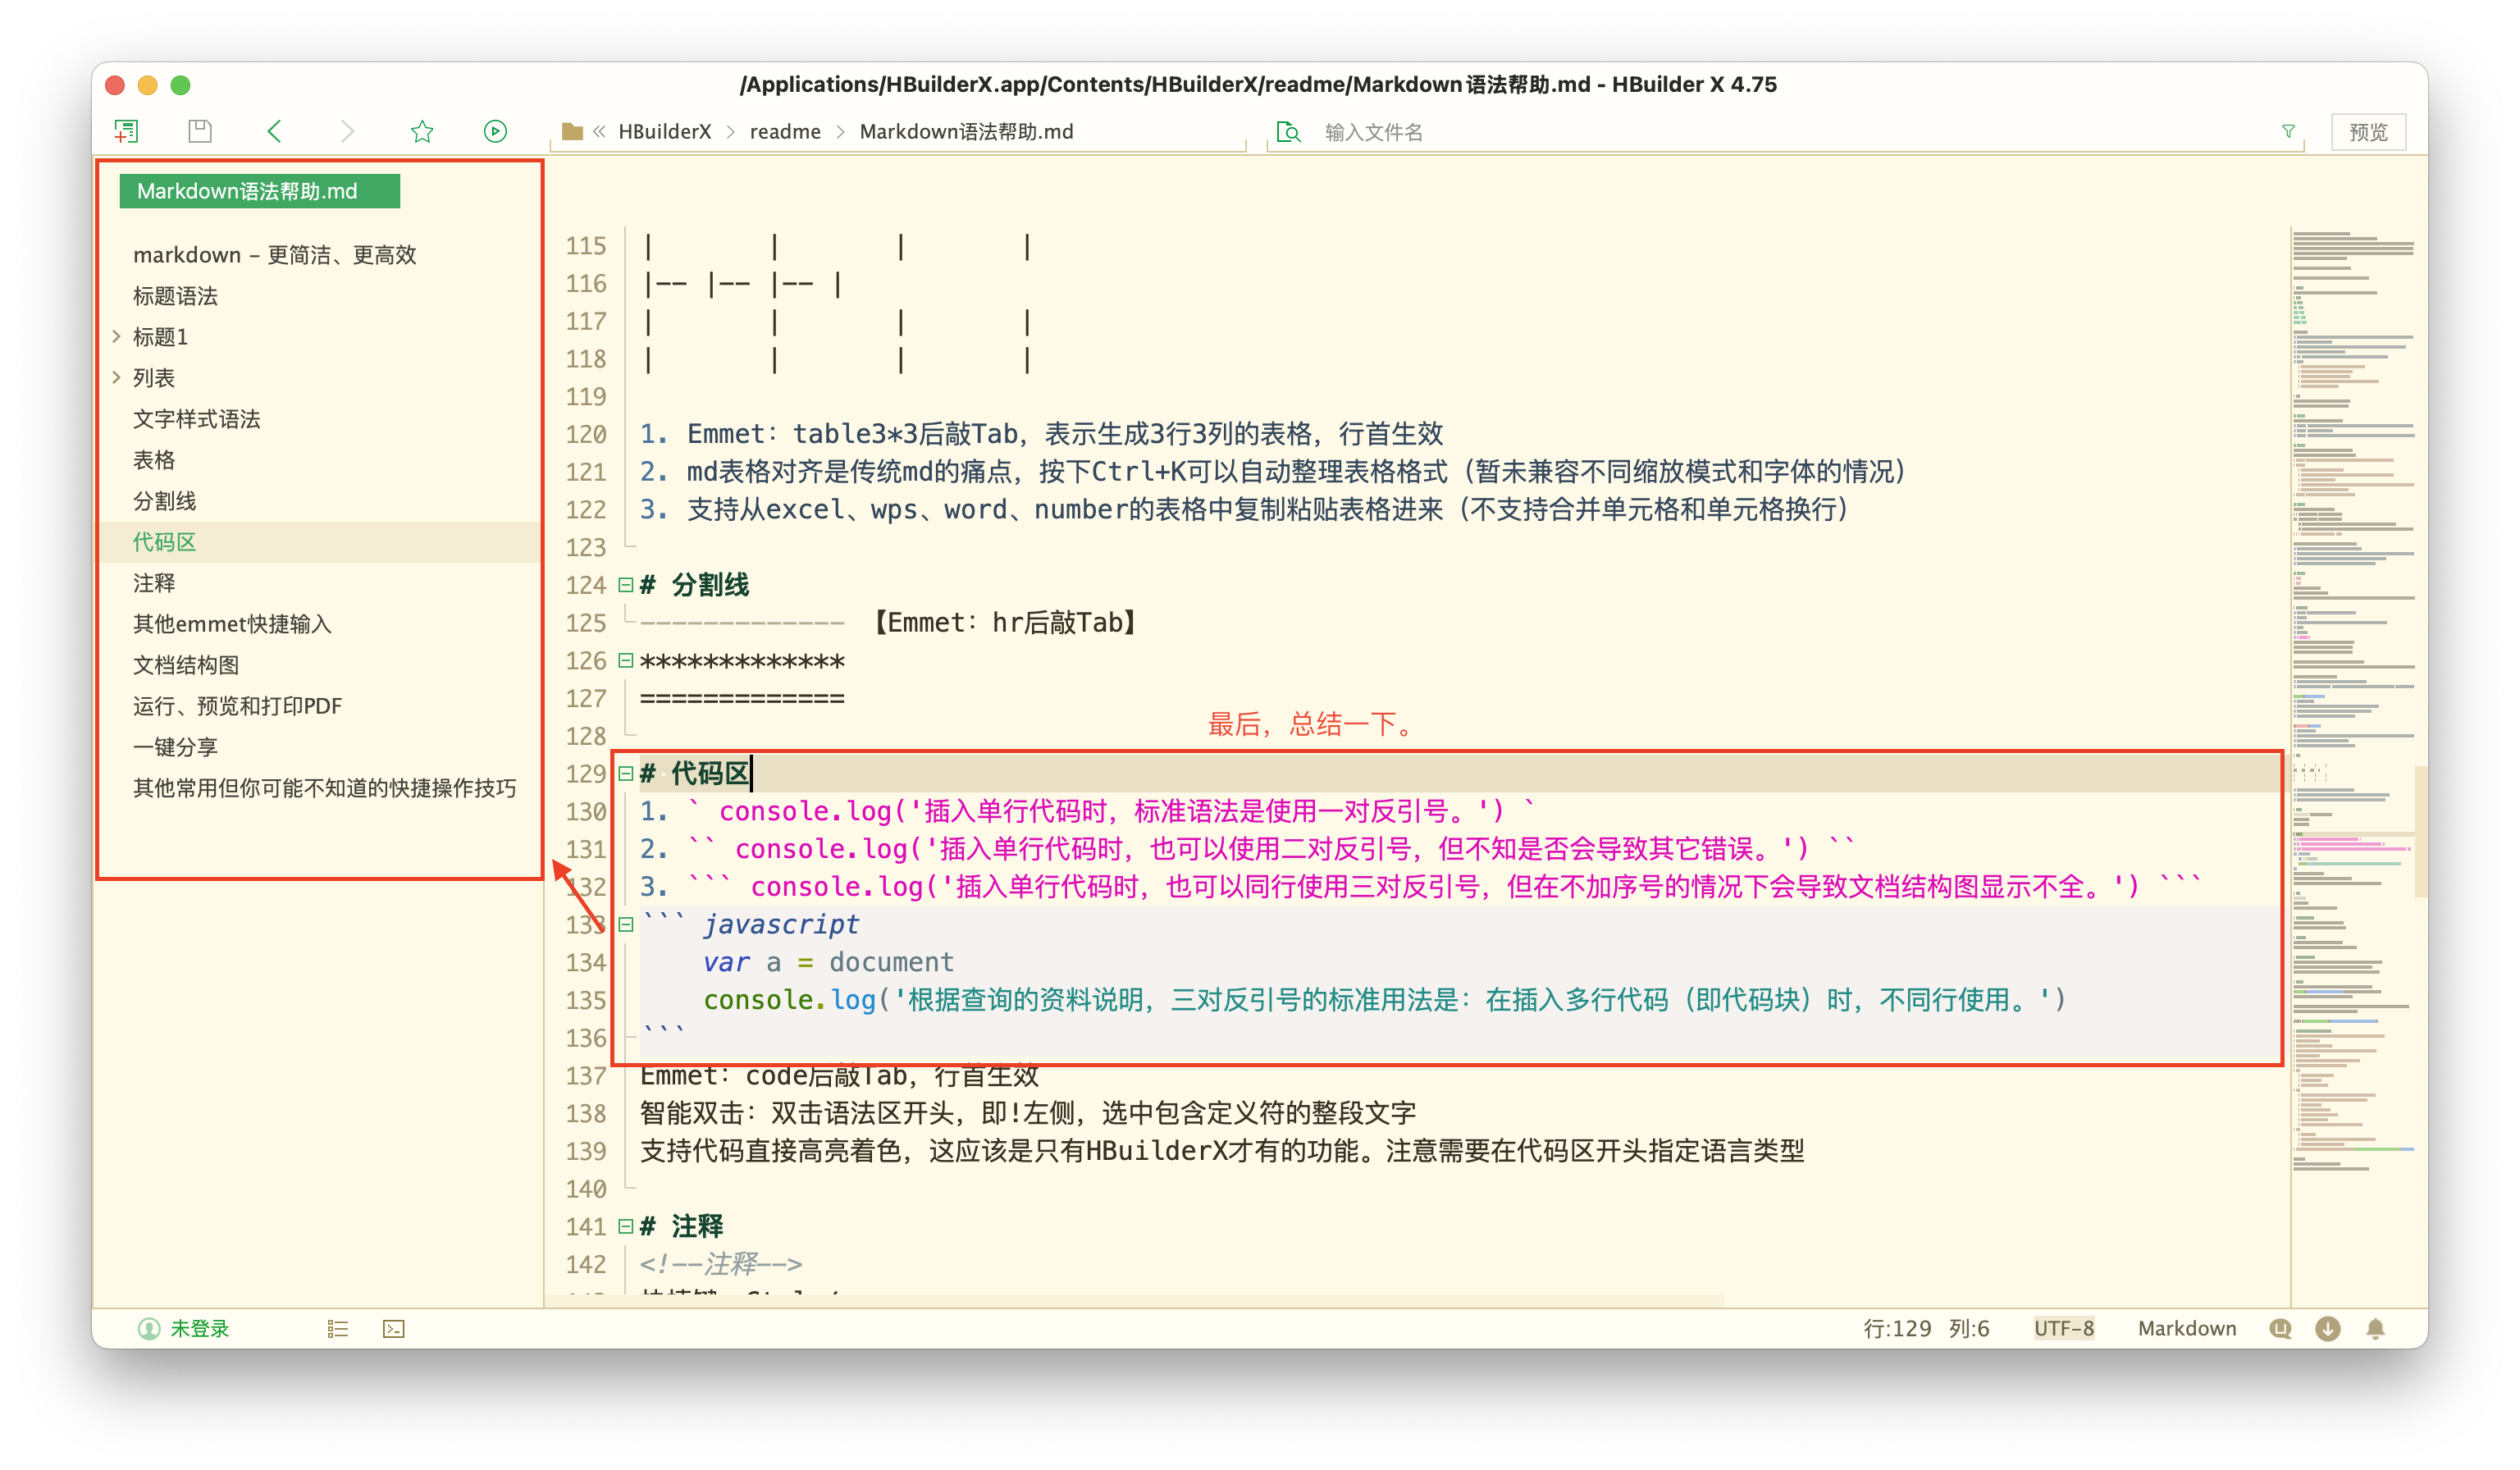Click the run play icon
Viewport: 2520px width, 1470px height.
495,131
